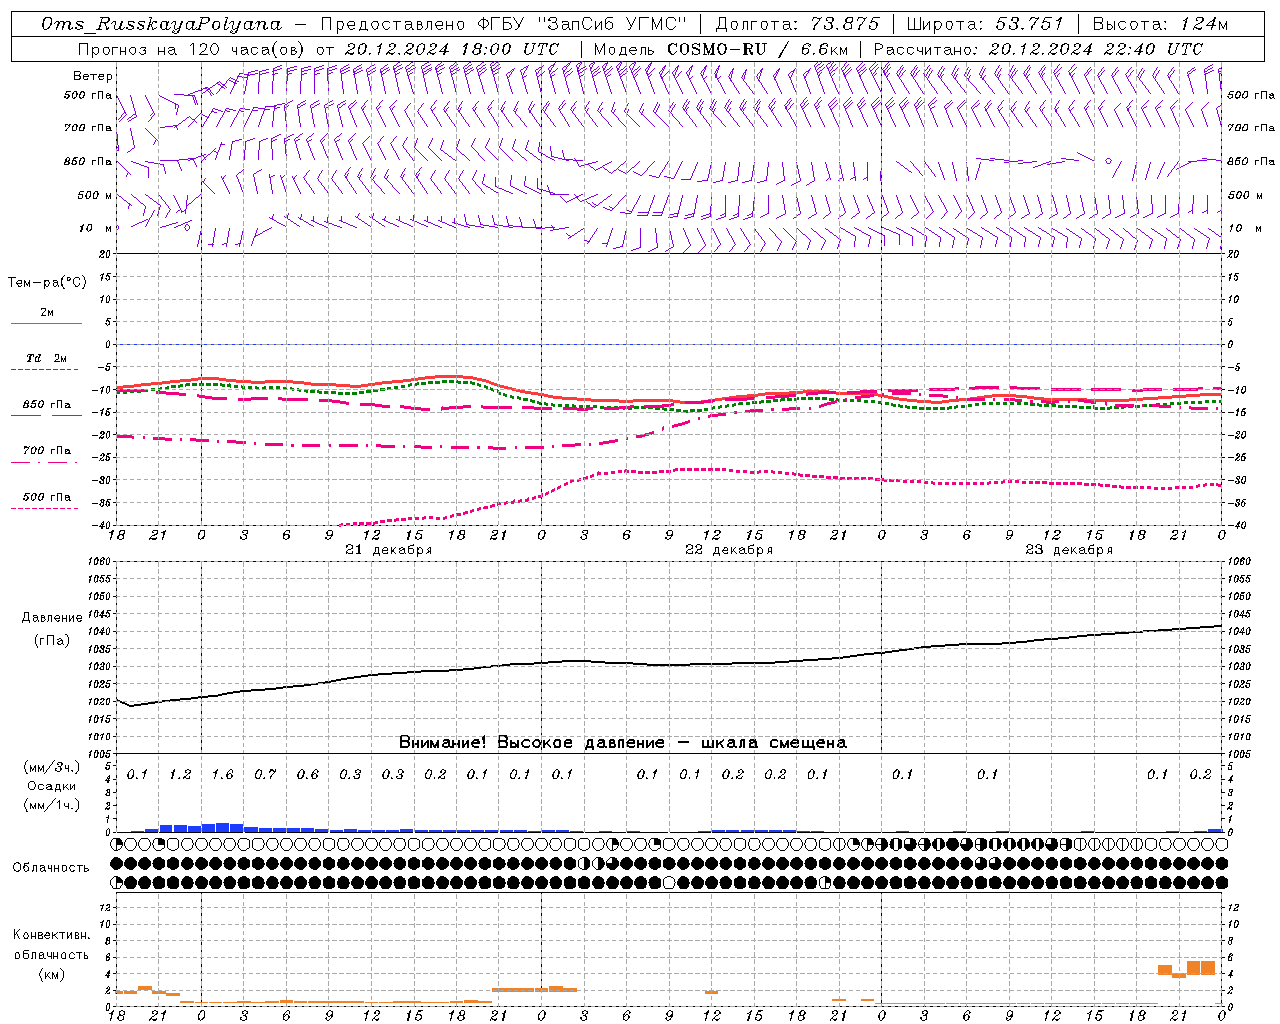This screenshot has height=1024, width=1280.
Task: Click the tallest blue precipitation bar near 1.6
Action: coord(222,827)
